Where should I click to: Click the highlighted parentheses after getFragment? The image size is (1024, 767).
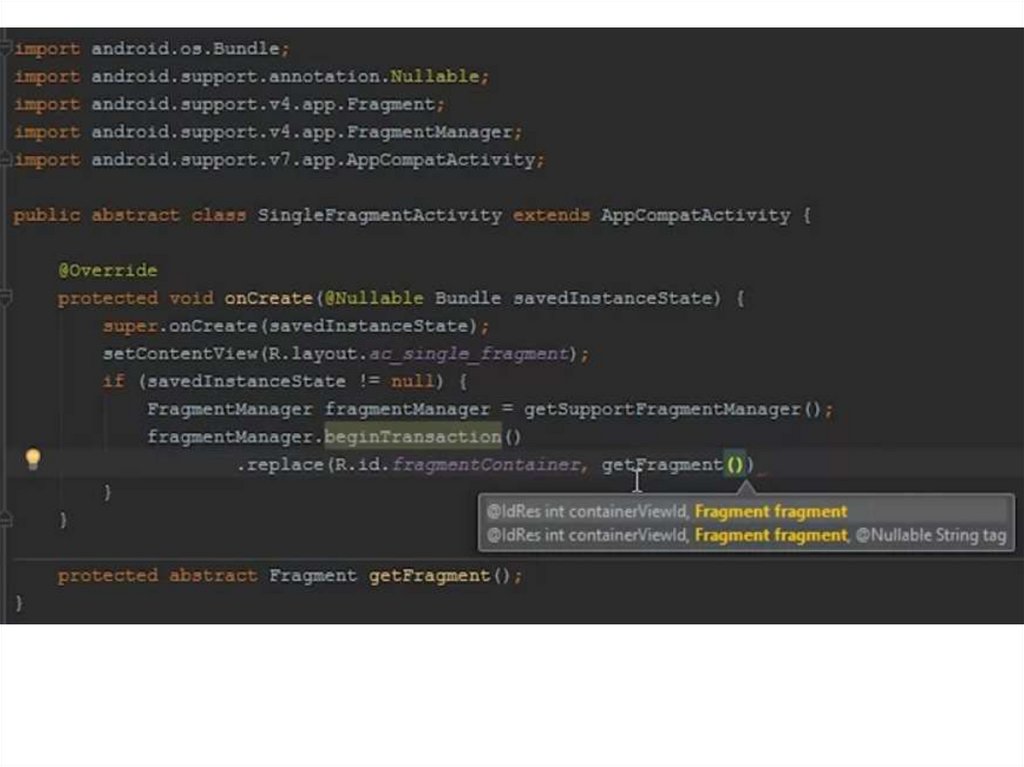735,465
